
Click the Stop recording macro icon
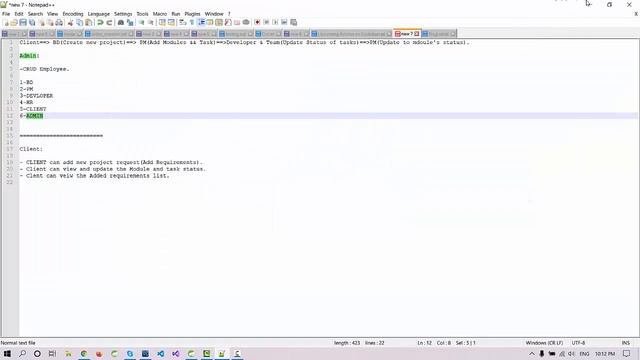[266, 22]
